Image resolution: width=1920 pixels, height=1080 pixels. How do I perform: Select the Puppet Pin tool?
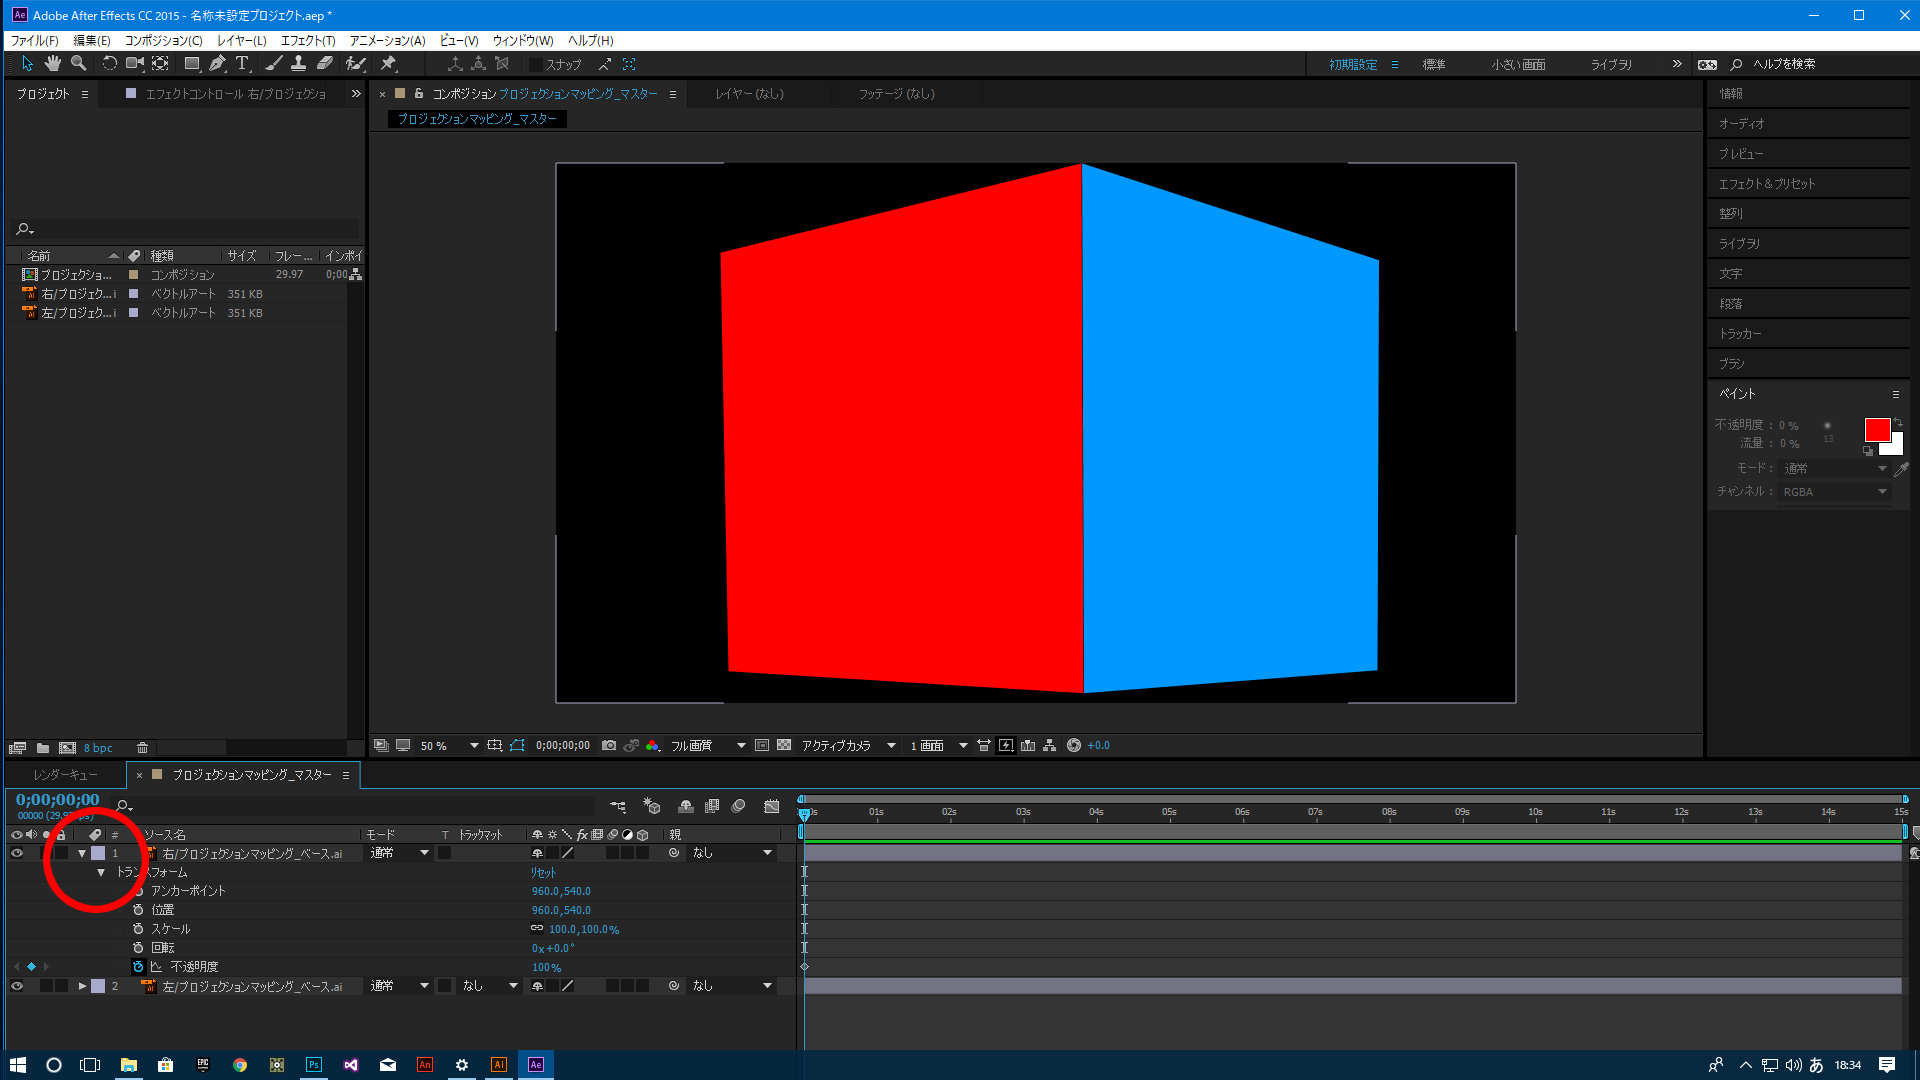[389, 63]
